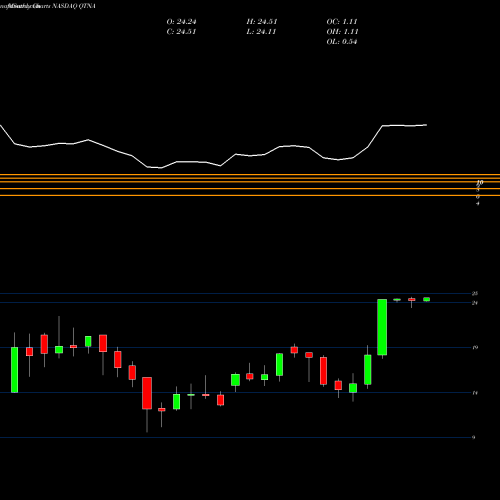Click the price axis label 19
The height and width of the screenshot is (500, 500).
tap(475, 348)
